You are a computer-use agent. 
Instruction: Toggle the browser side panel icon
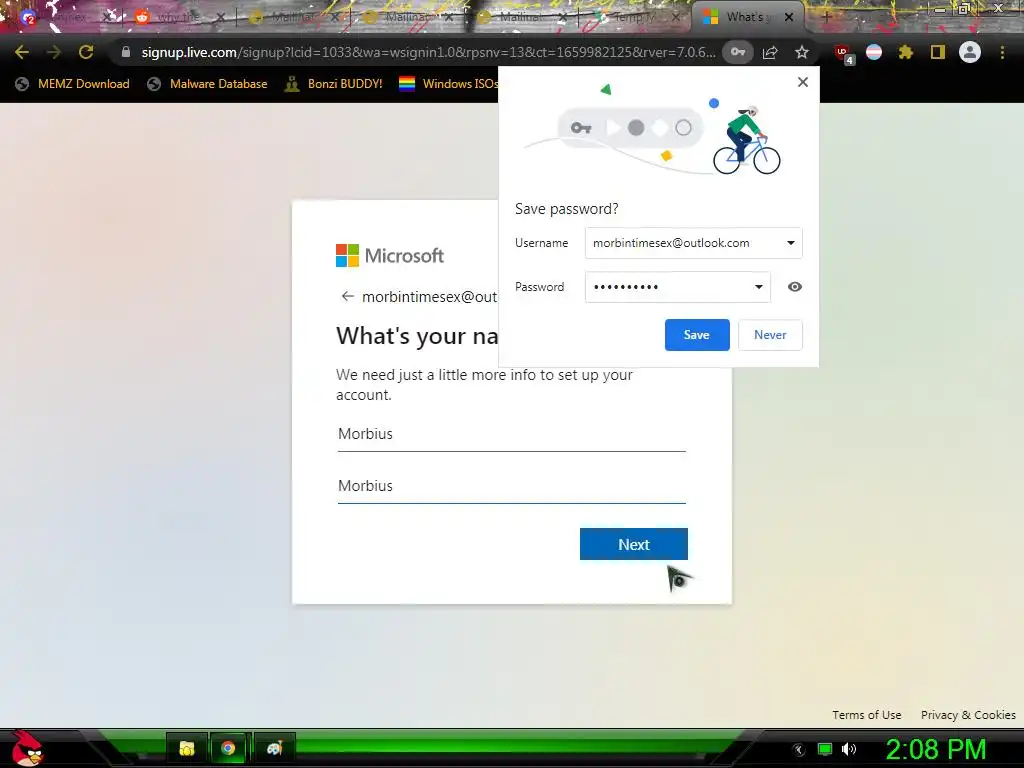[938, 52]
